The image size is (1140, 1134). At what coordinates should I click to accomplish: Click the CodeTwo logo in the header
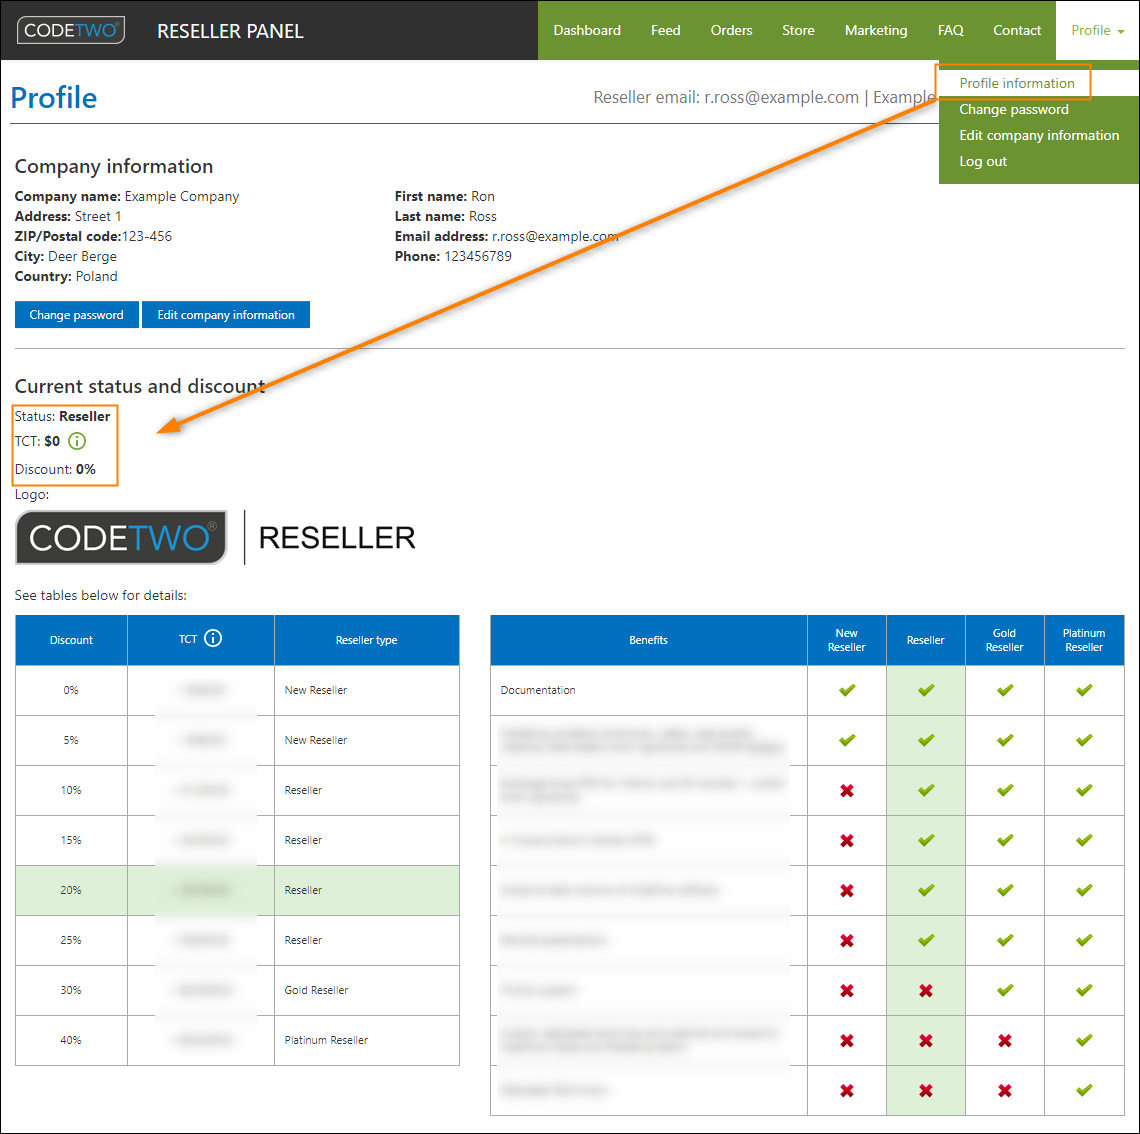click(x=71, y=30)
